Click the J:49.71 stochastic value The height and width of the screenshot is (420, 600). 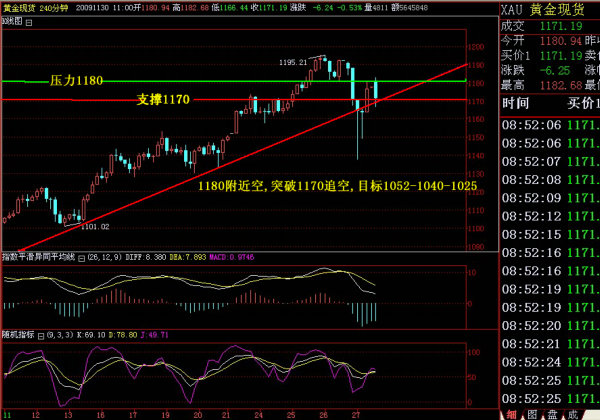154,335
